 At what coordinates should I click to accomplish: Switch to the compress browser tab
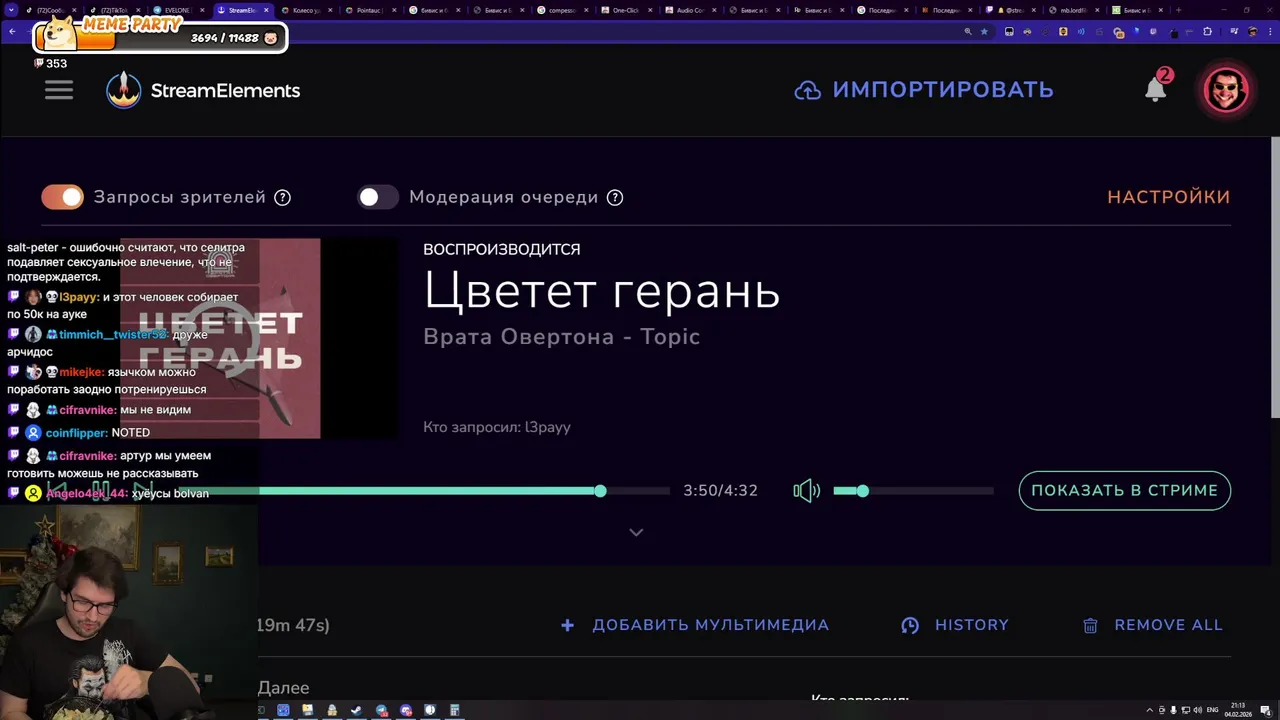[x=561, y=10]
